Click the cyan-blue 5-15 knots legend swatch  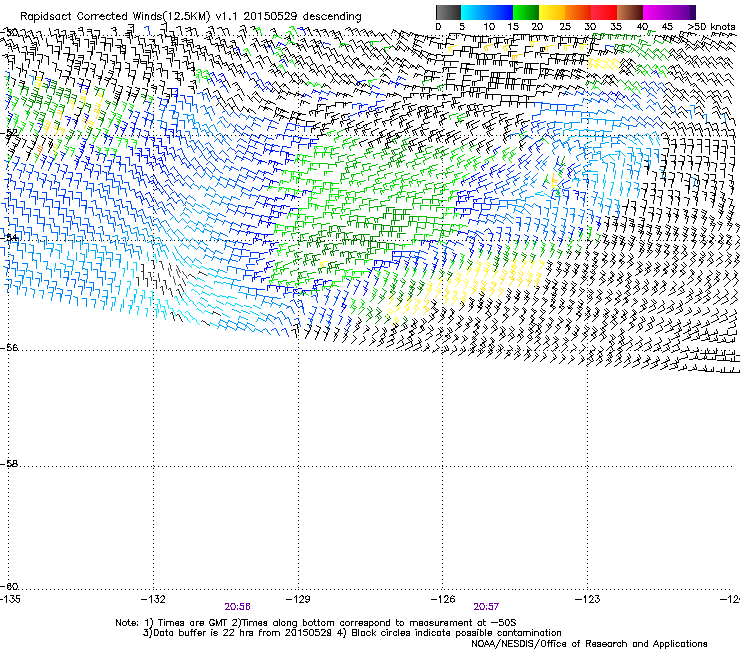pyautogui.click(x=487, y=12)
